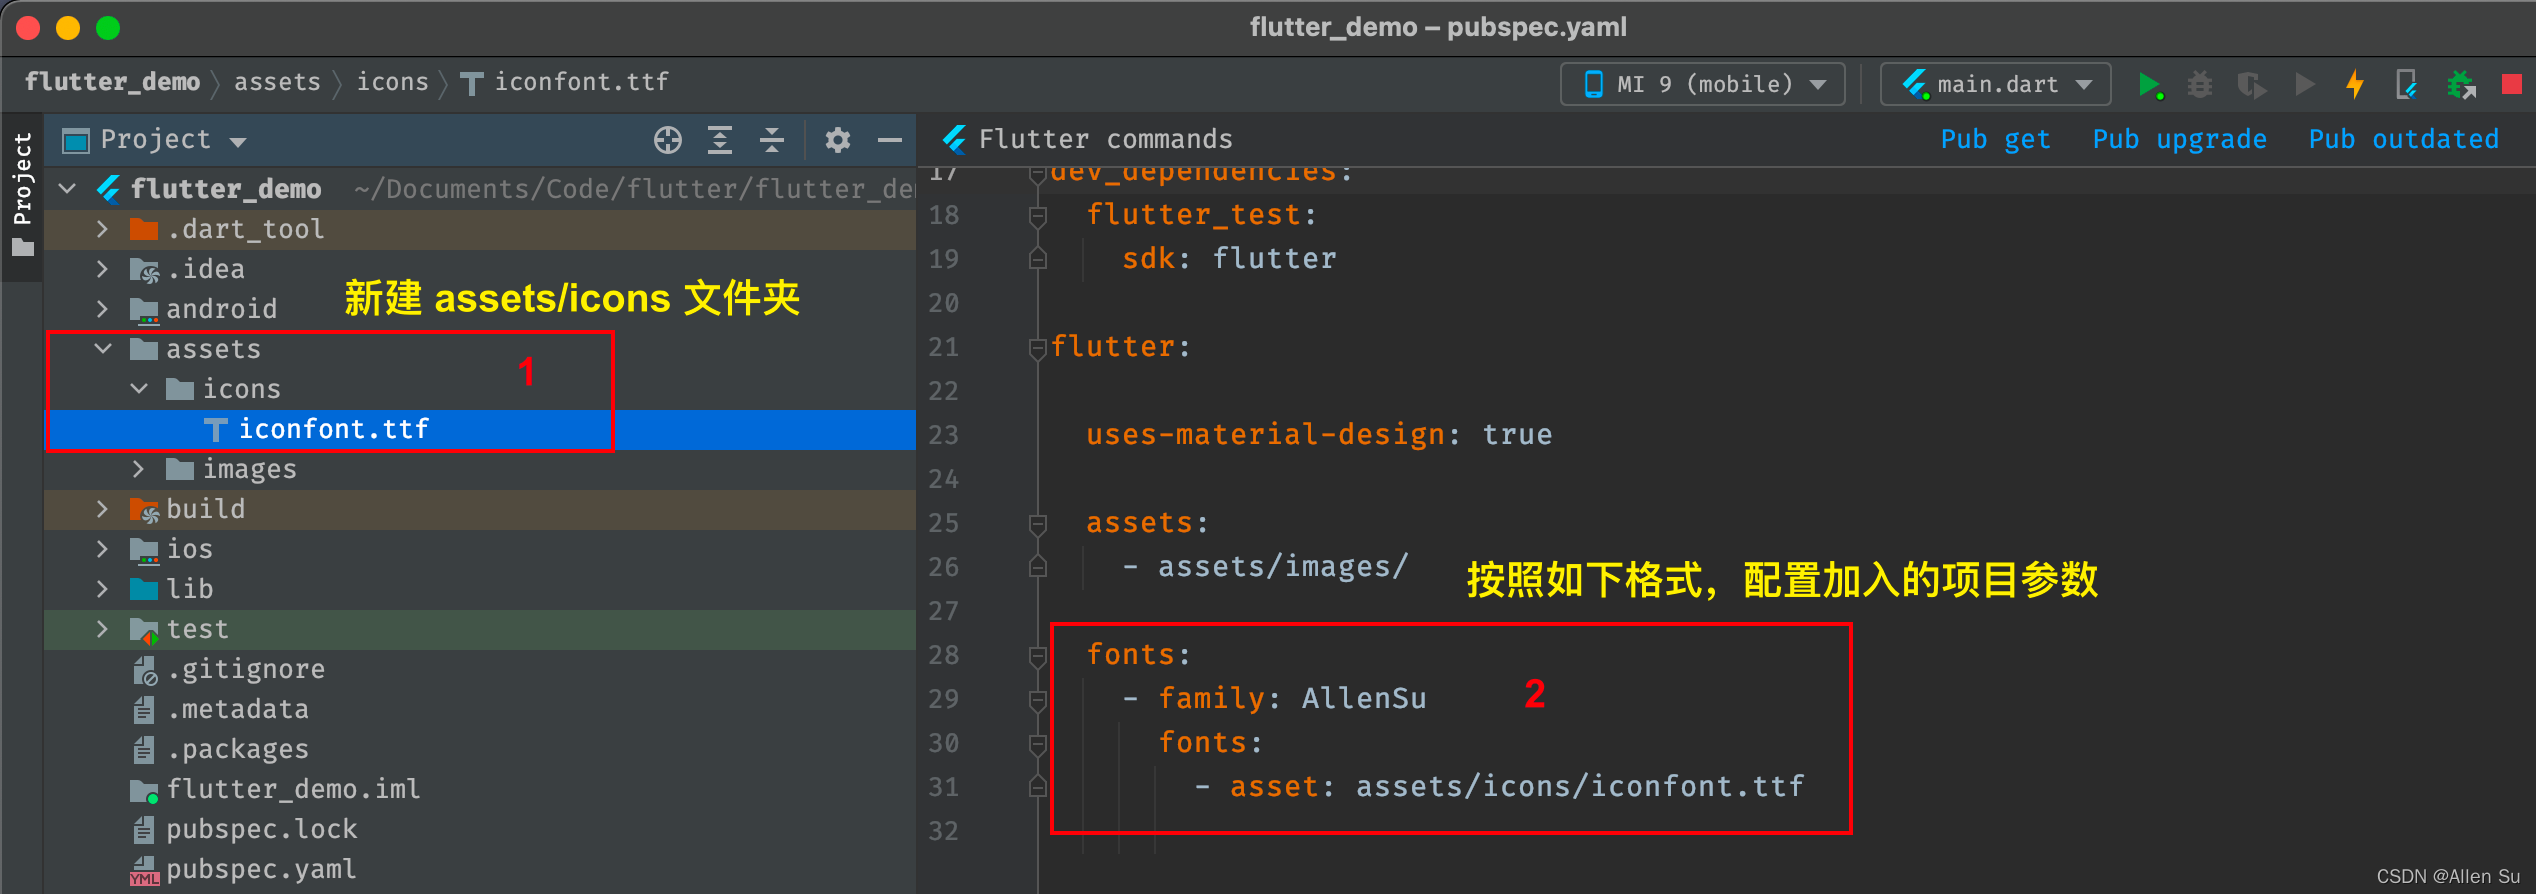Toggle fold marker on line 21 flutter:
This screenshot has width=2536, height=894.
click(1038, 348)
